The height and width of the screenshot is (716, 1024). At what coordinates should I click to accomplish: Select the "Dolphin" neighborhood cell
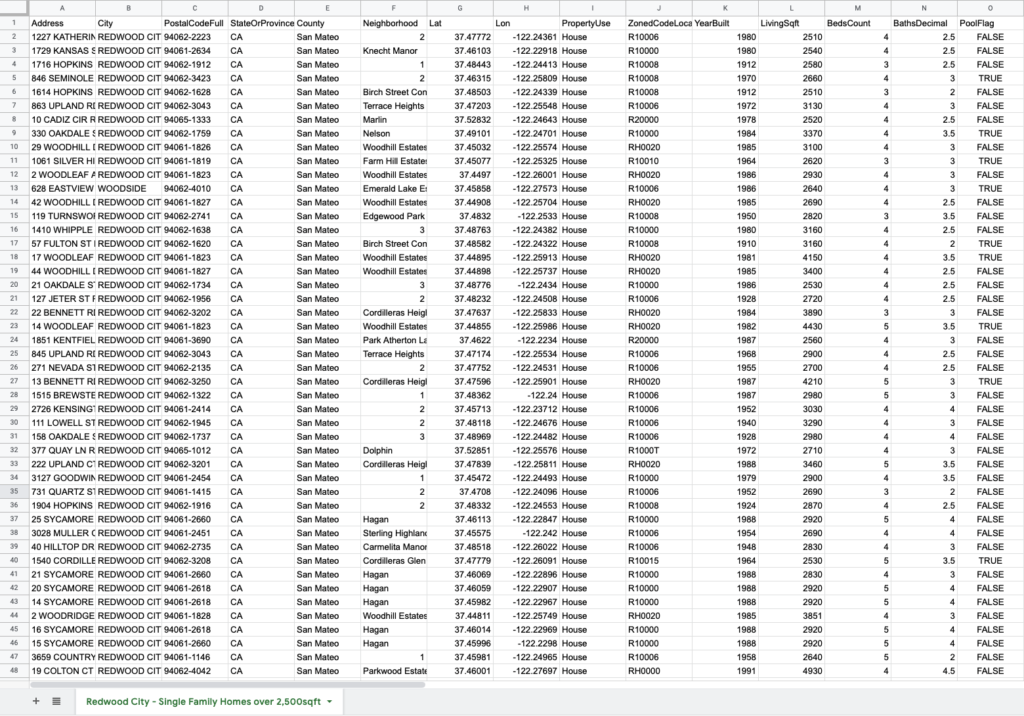coord(394,450)
